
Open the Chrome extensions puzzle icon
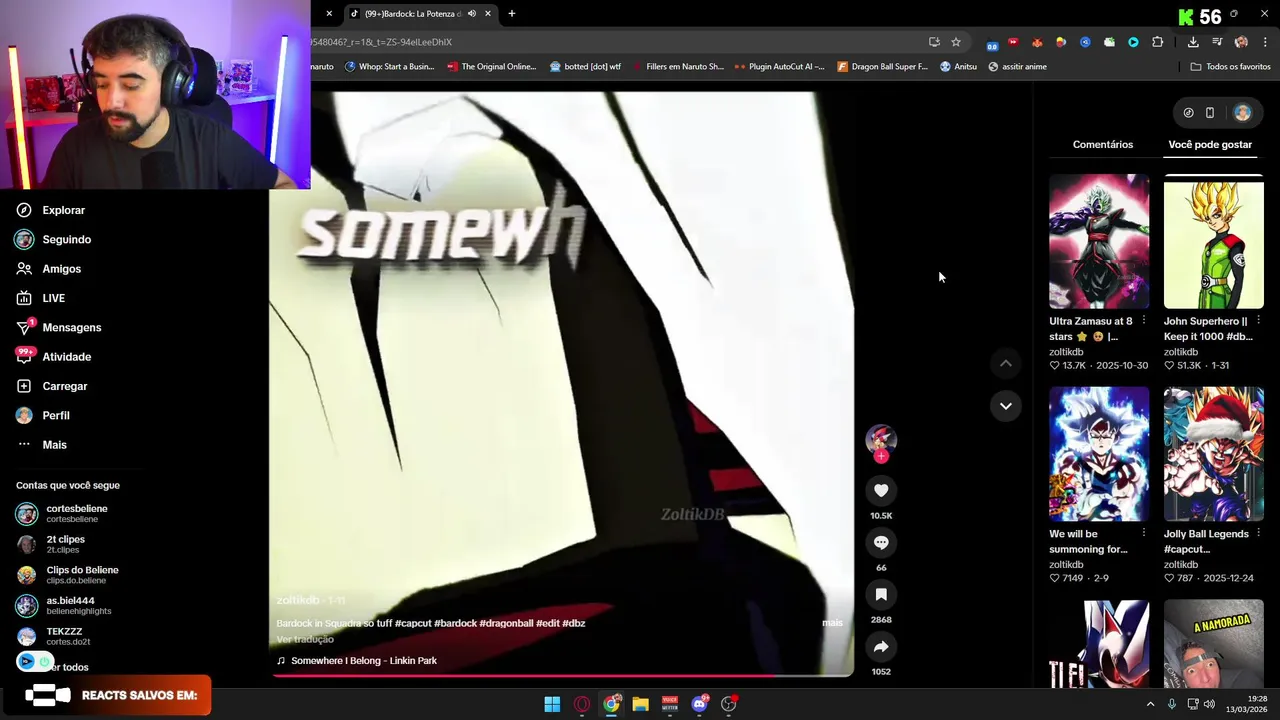[1158, 42]
